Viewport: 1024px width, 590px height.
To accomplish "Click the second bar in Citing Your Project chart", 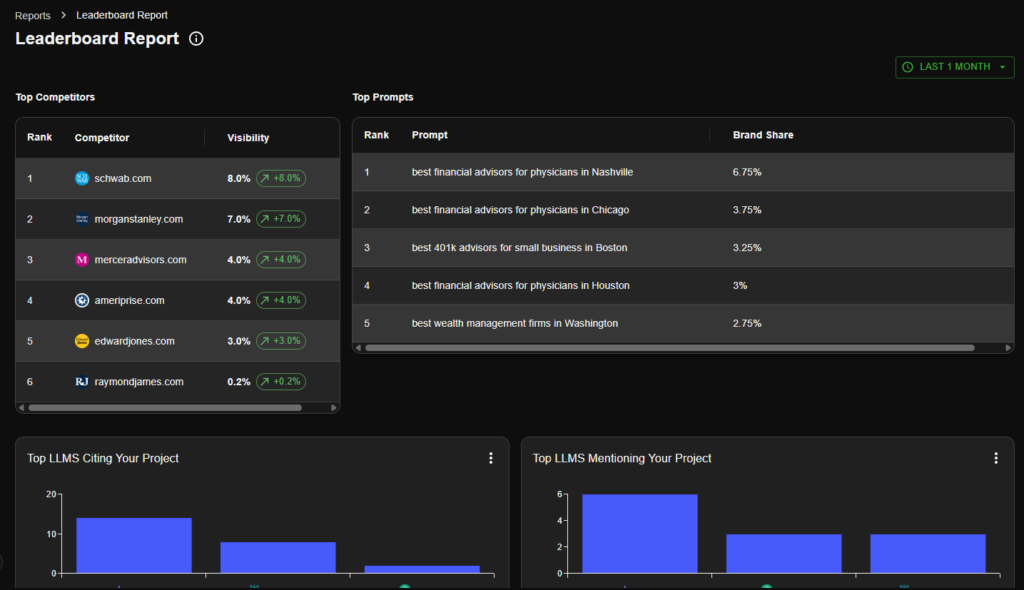I will click(x=278, y=557).
